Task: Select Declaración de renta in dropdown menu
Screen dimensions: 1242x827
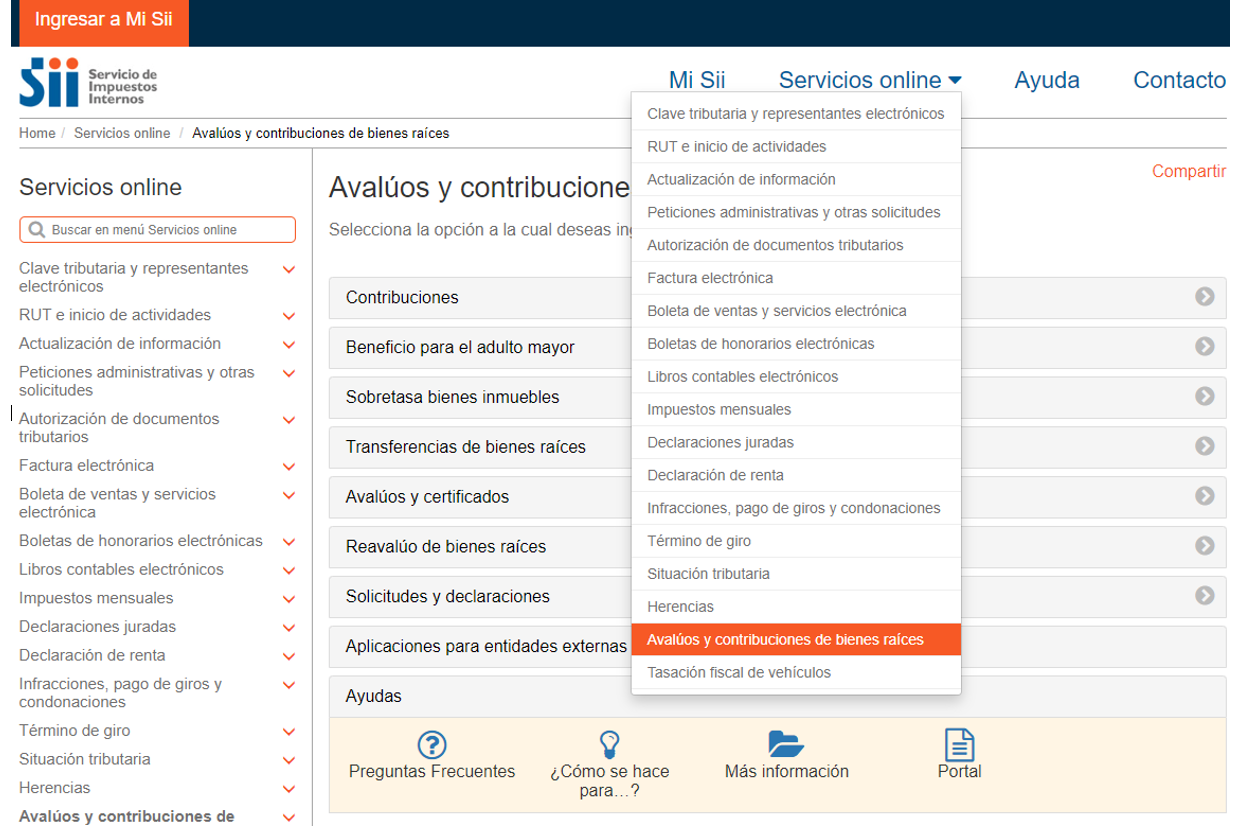Action: point(796,476)
